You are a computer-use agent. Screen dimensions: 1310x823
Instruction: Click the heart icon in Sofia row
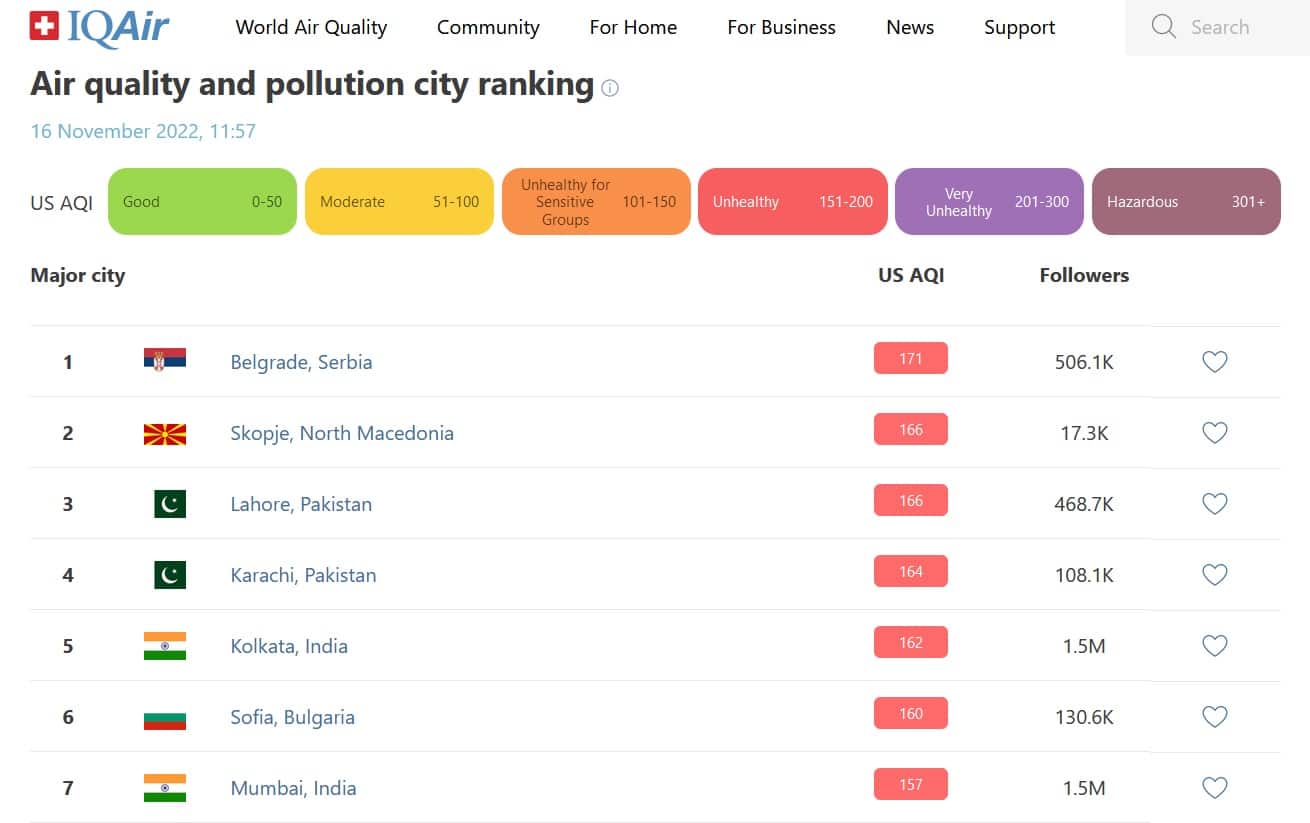click(1214, 717)
